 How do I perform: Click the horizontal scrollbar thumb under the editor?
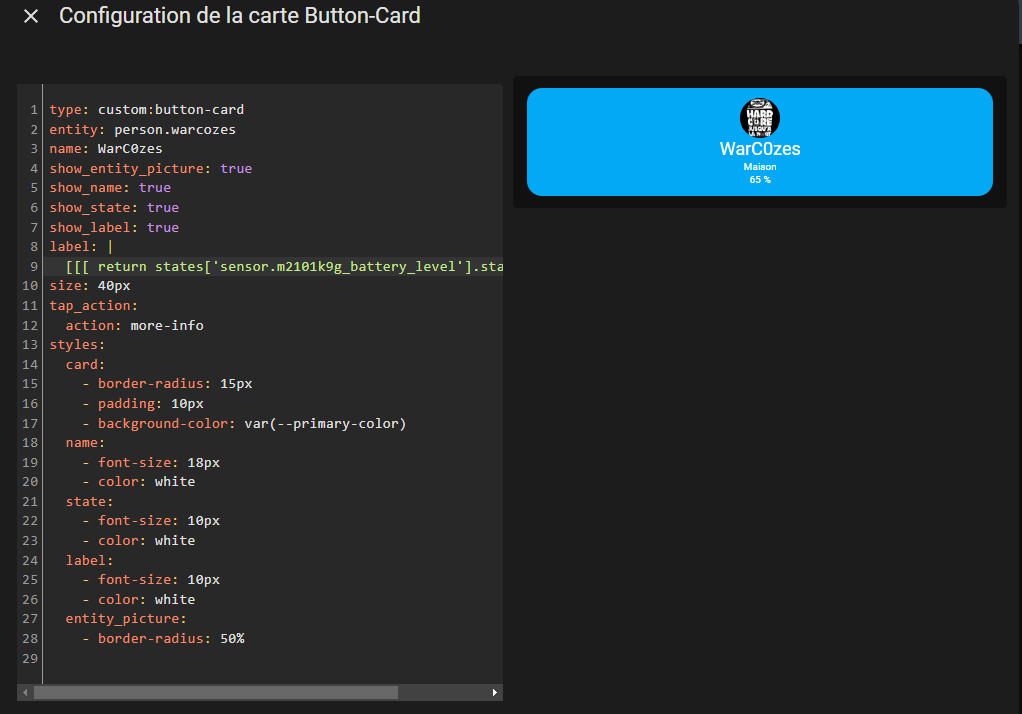(215, 692)
